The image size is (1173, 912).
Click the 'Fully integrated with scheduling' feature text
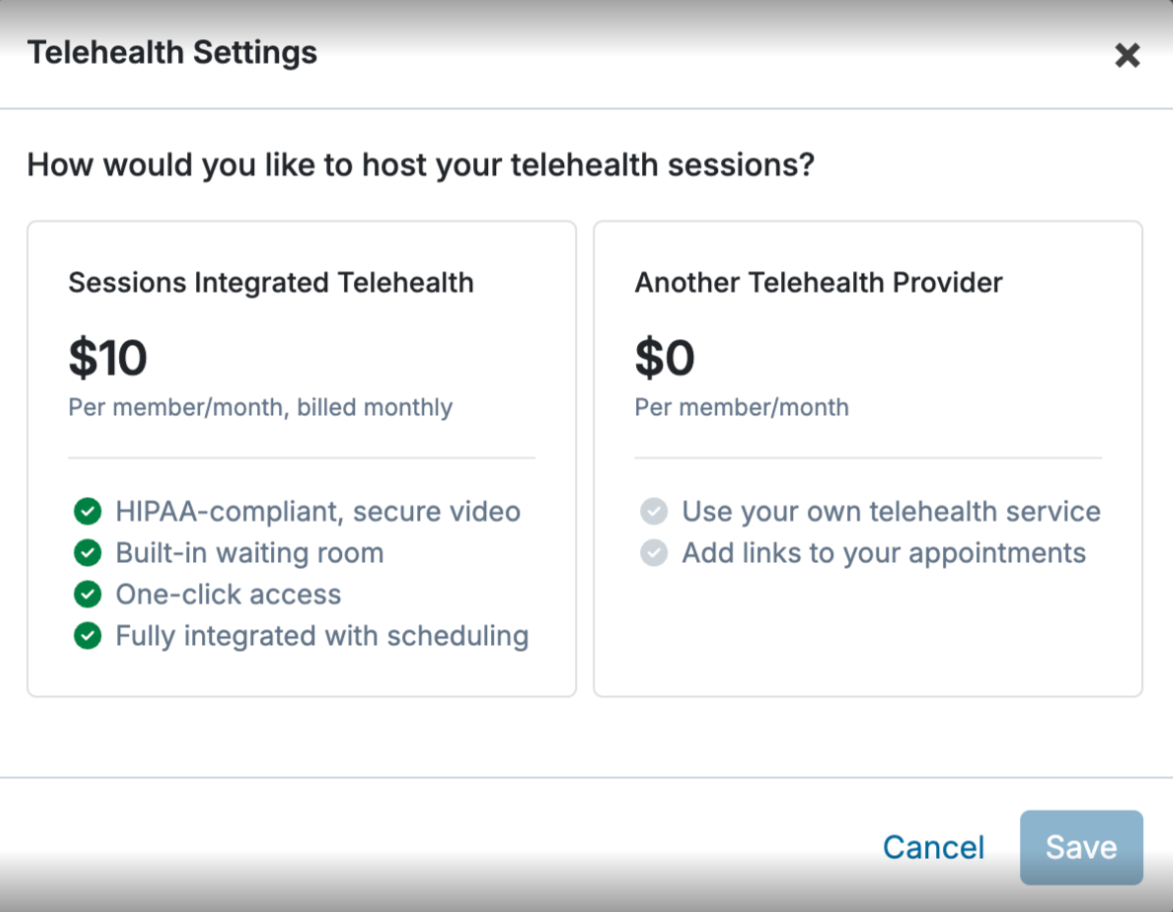coord(322,635)
